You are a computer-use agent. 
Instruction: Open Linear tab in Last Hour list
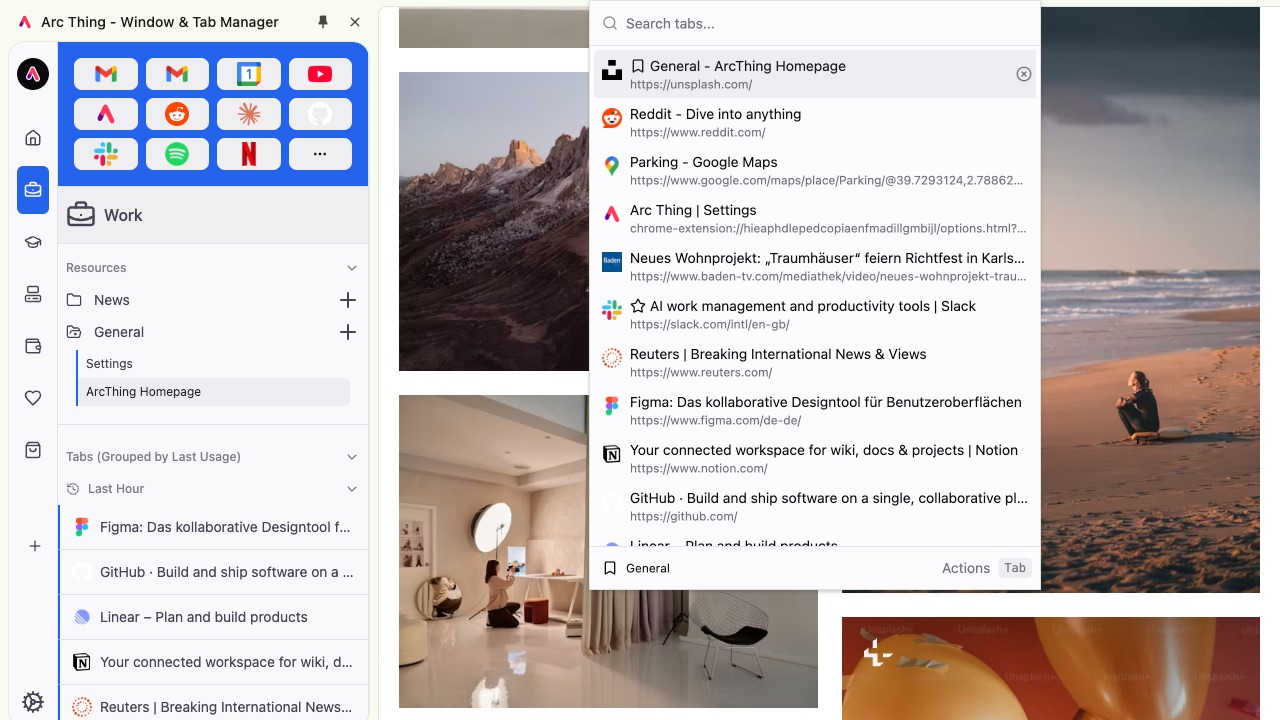[x=213, y=617]
